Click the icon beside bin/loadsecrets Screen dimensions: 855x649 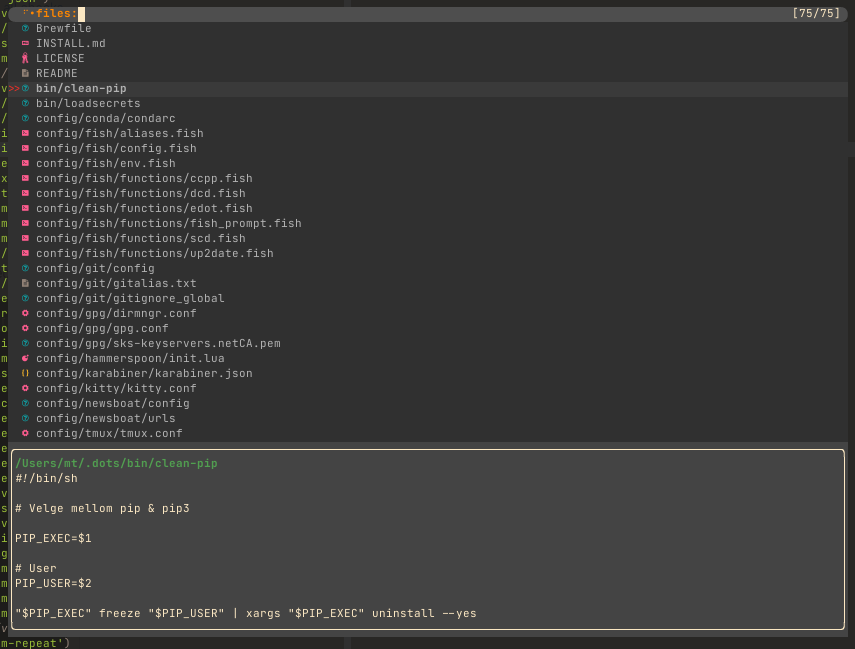pyautogui.click(x=25, y=103)
